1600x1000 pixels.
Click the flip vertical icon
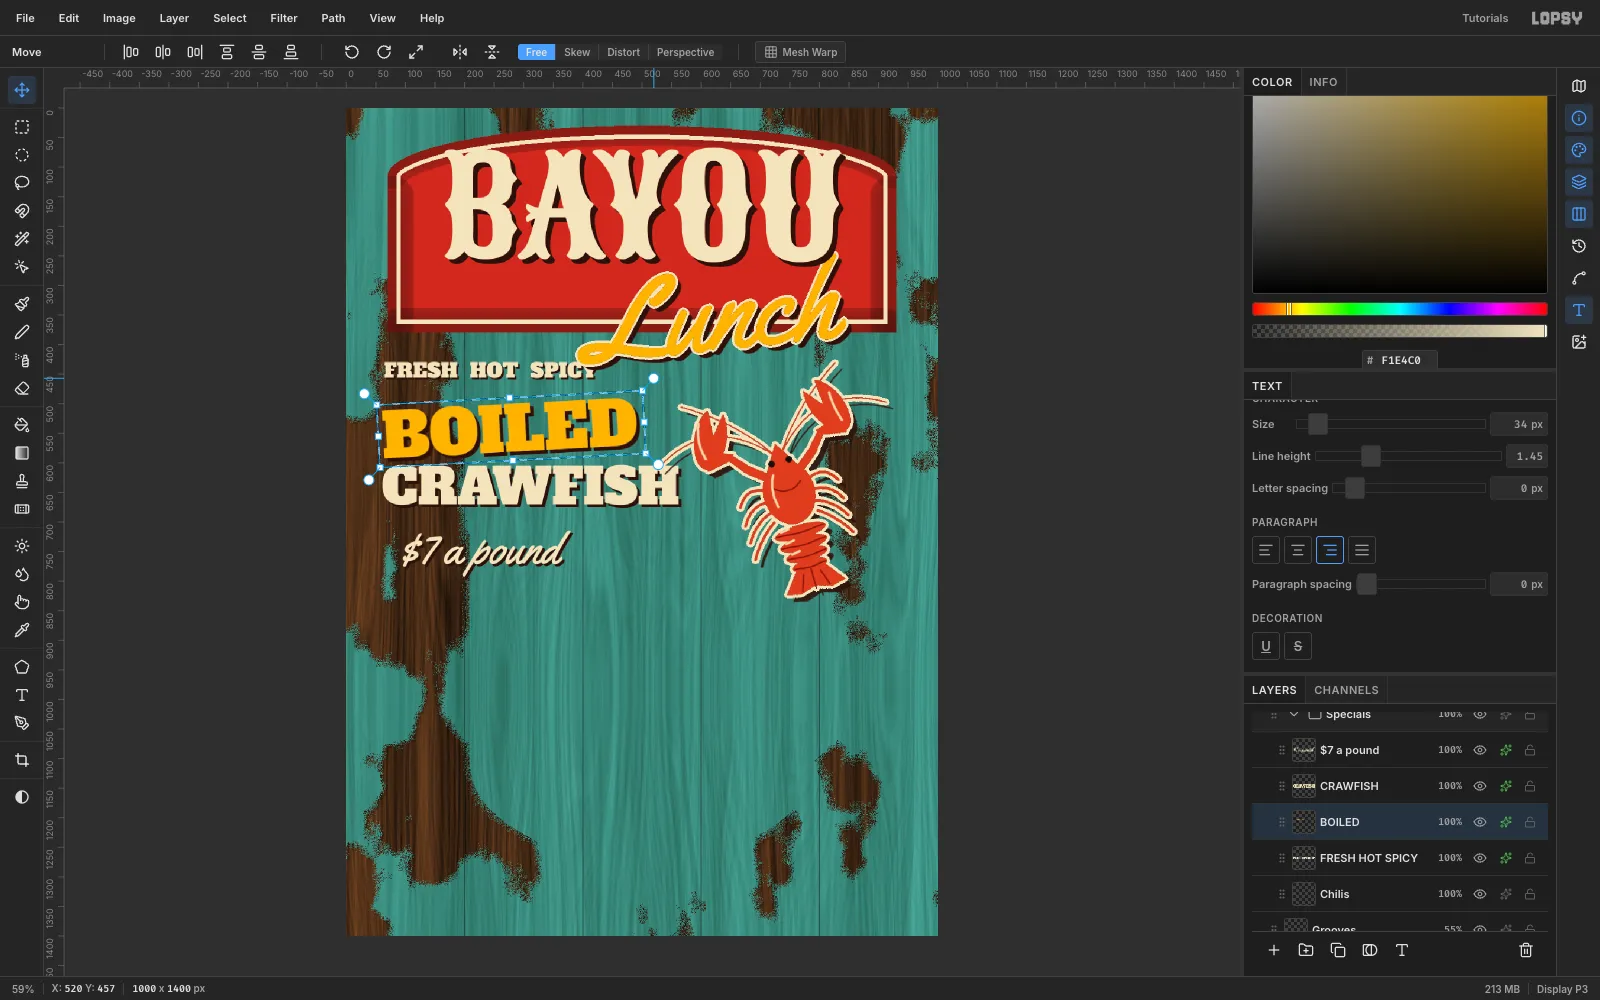coord(492,52)
